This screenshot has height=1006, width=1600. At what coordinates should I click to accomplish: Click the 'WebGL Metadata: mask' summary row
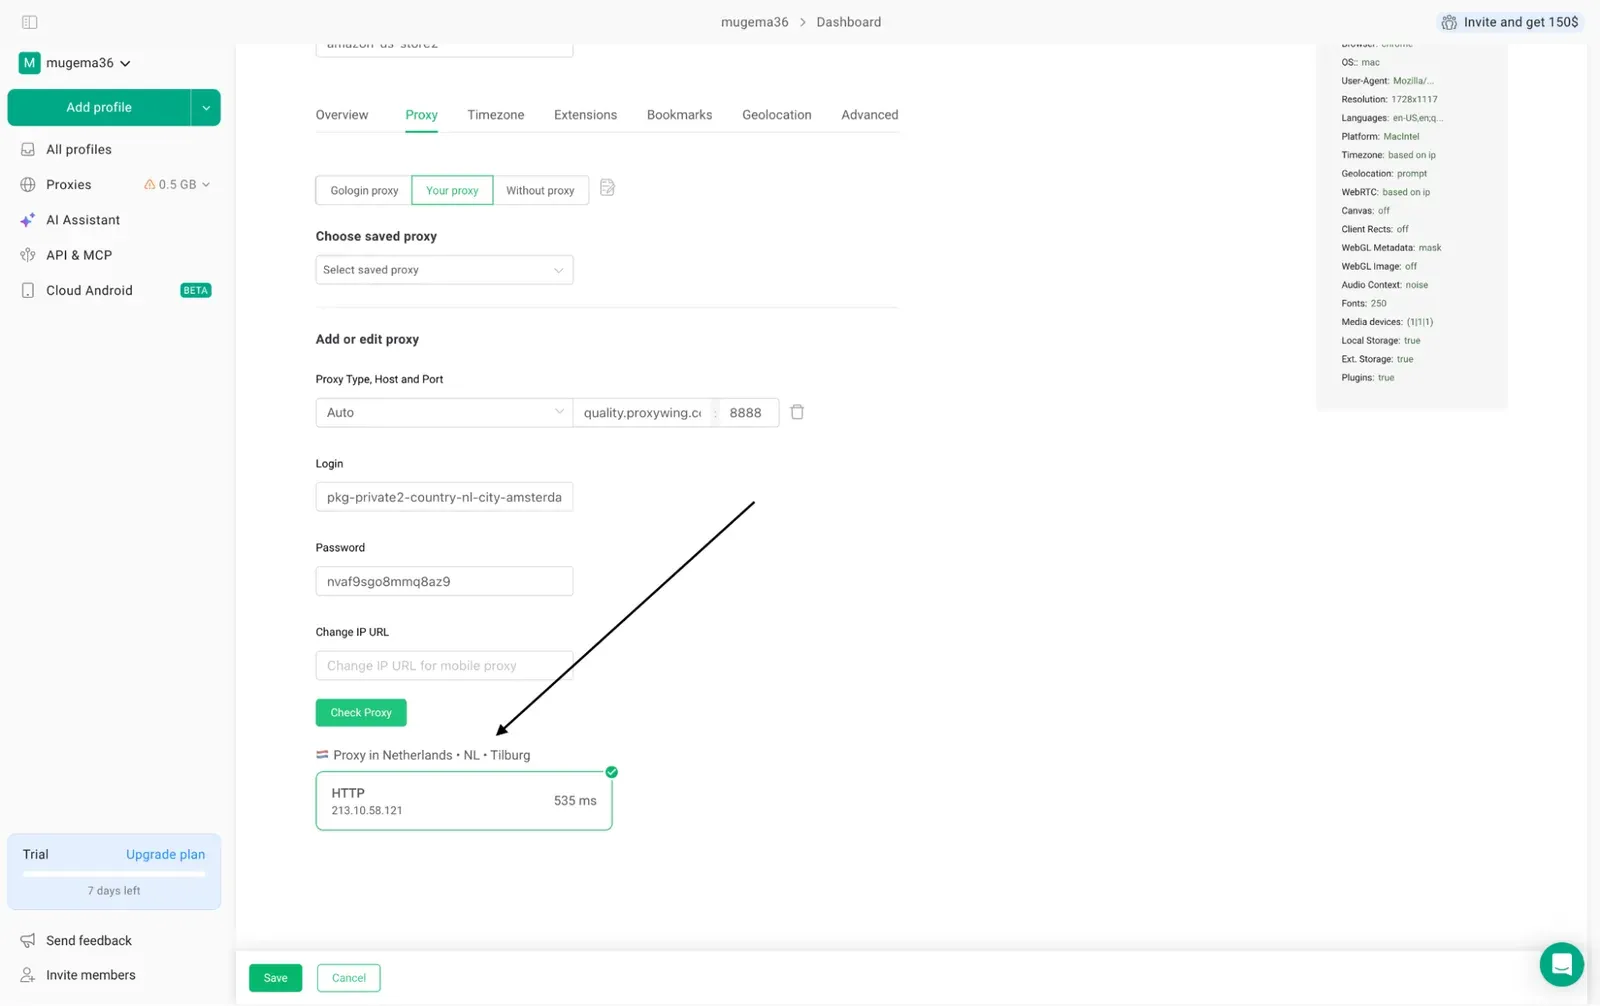(x=1391, y=247)
